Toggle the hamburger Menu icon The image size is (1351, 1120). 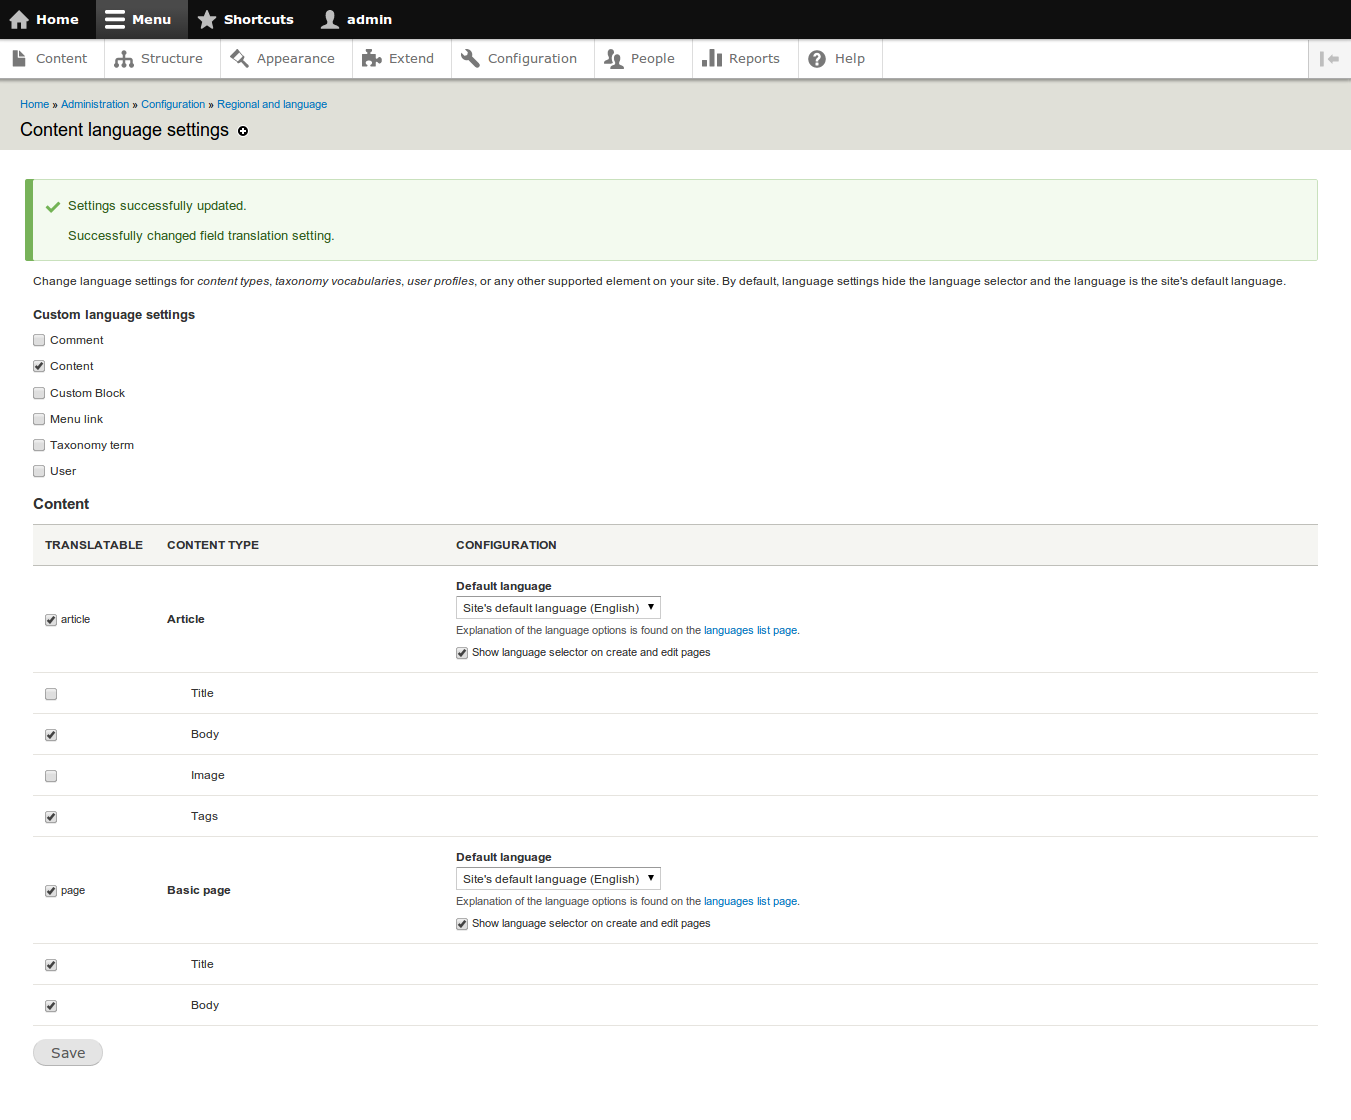(x=115, y=20)
